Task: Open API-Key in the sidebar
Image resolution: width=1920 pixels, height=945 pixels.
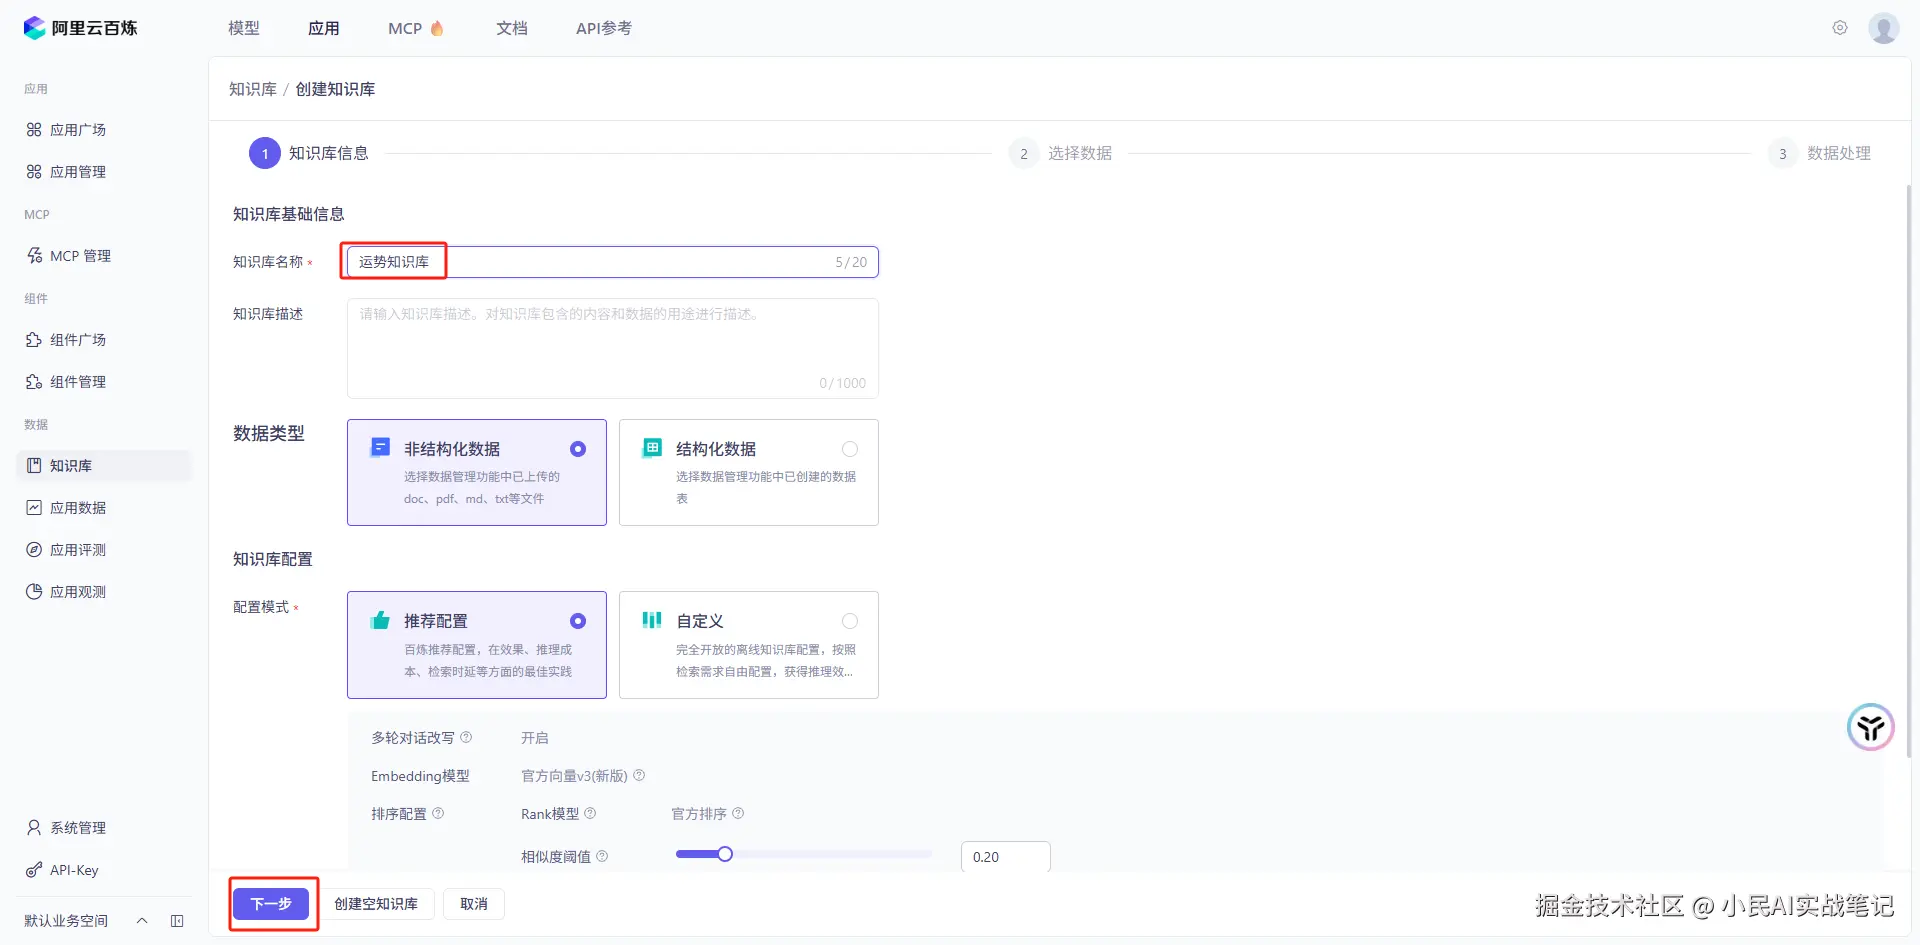Action: tap(104, 870)
